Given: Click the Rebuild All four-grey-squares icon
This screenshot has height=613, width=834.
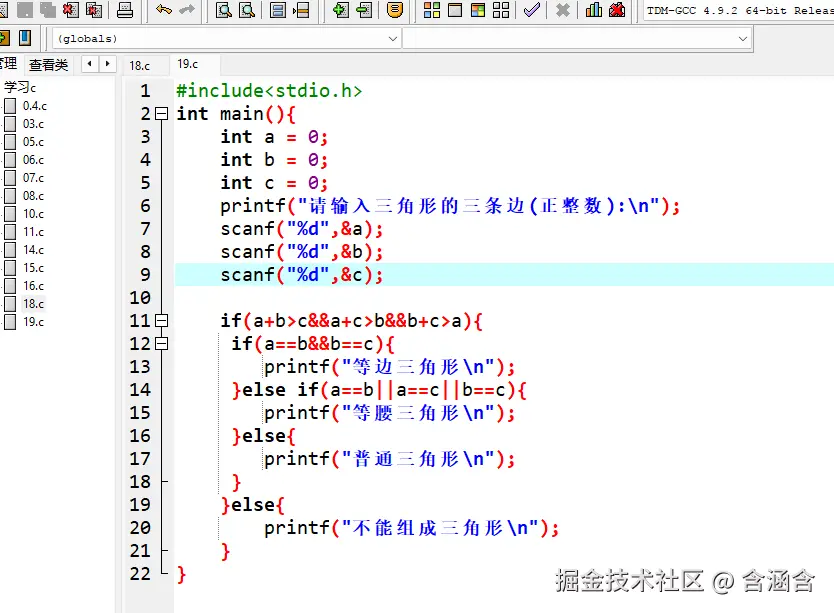Looking at the screenshot, I should tap(501, 10).
